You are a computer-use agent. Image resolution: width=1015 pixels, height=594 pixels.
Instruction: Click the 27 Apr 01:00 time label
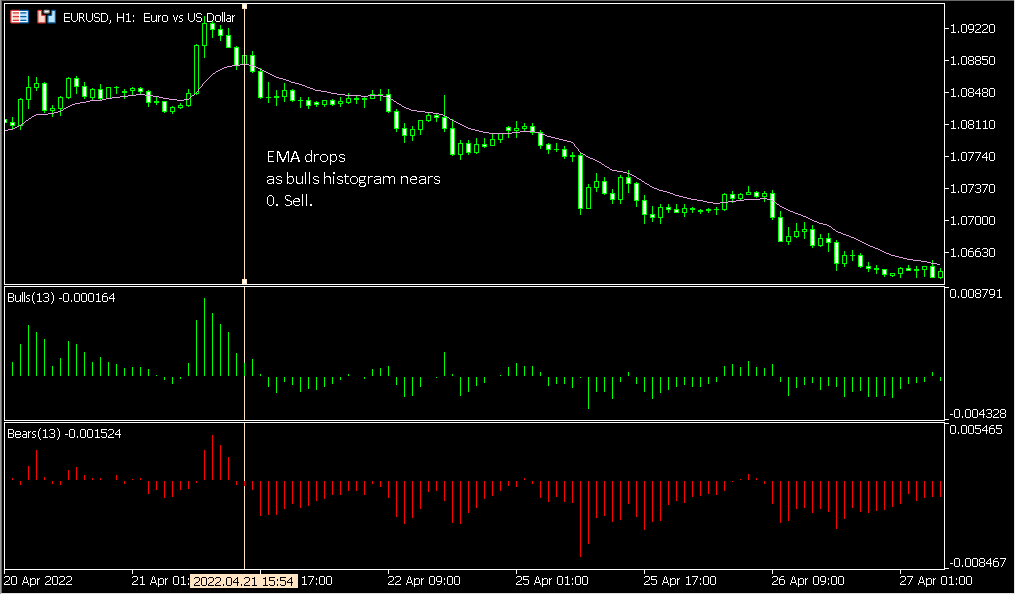point(936,580)
